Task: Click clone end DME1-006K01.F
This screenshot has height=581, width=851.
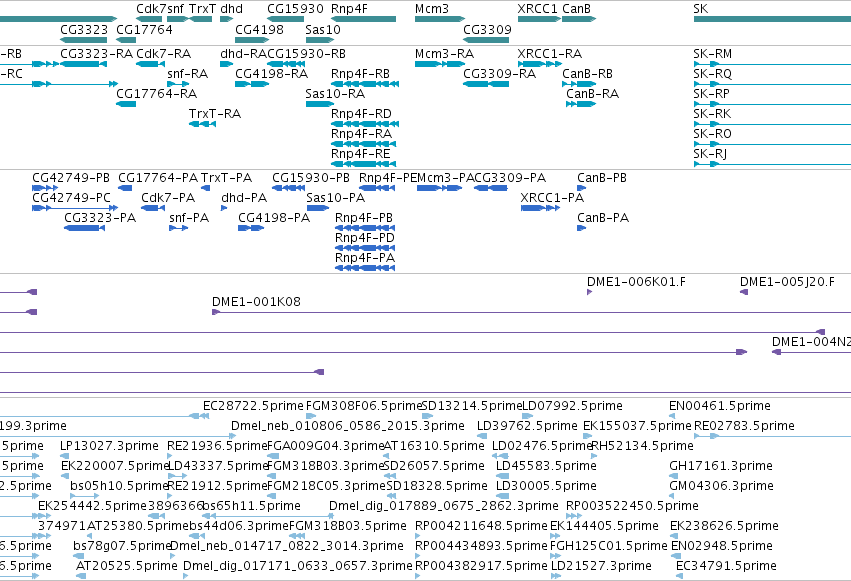Action: 589,292
